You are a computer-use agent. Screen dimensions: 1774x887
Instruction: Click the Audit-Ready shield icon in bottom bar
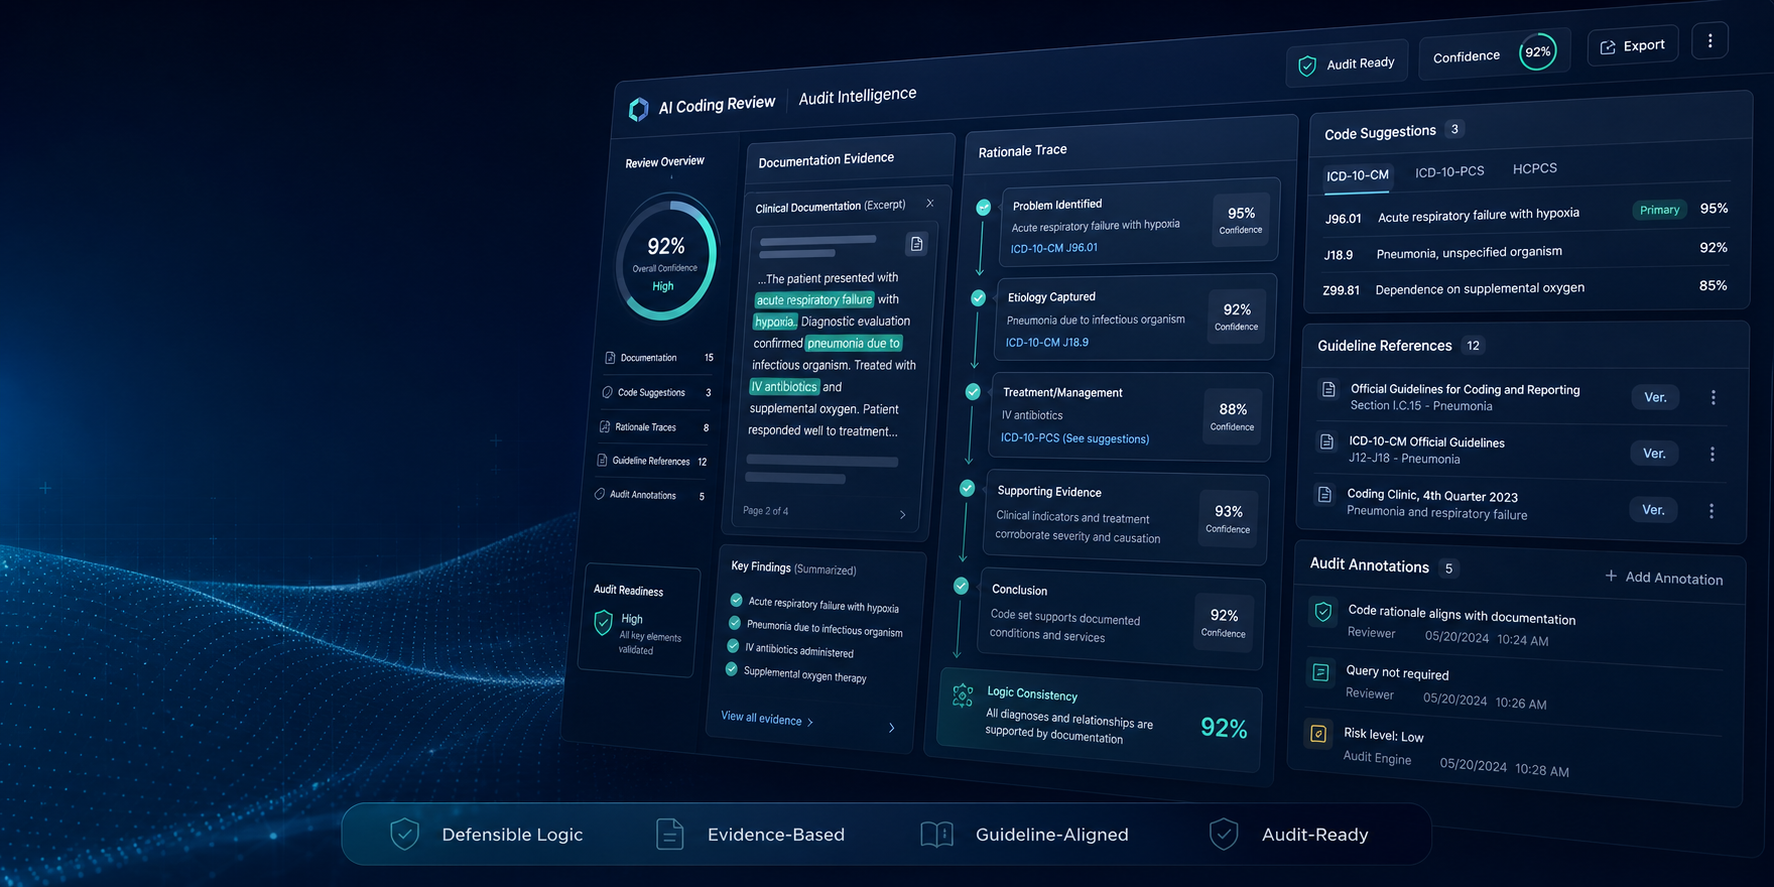[1224, 833]
